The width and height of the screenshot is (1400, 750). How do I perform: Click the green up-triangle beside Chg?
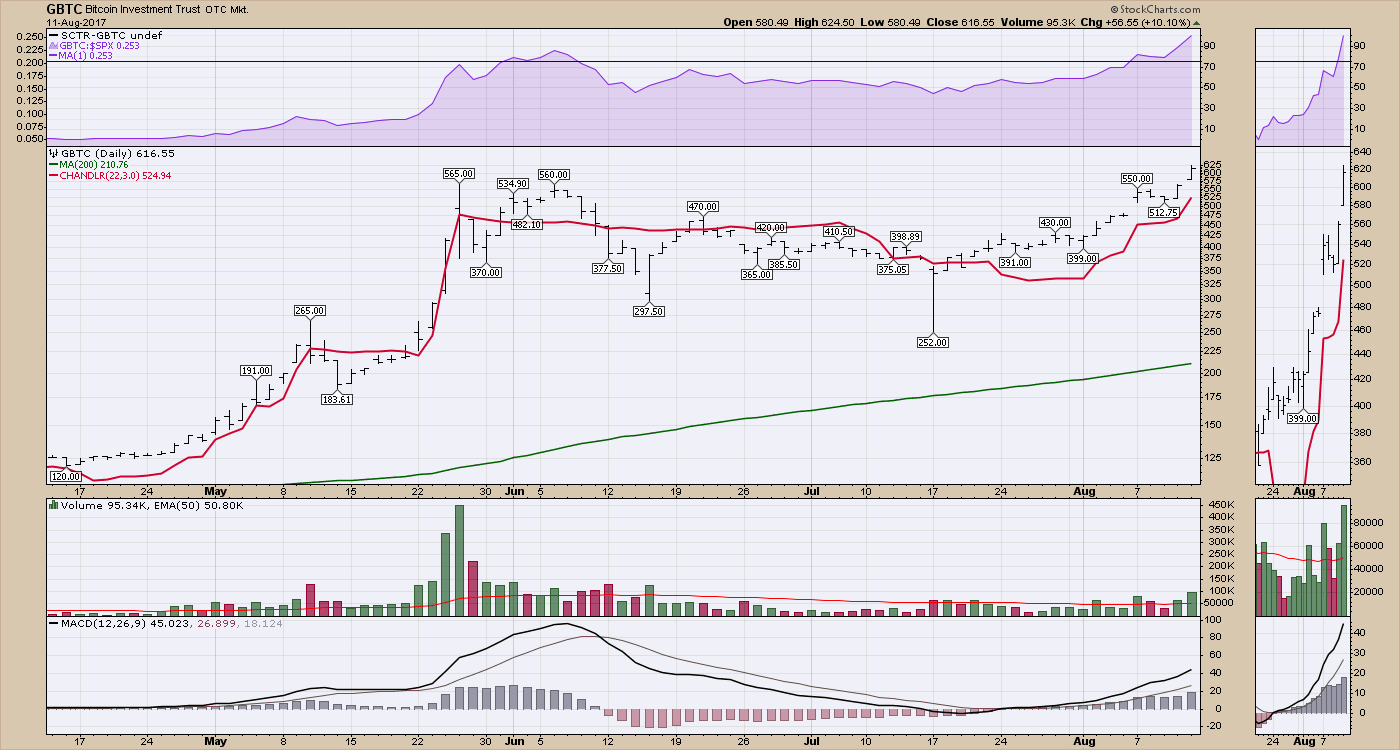[x=1196, y=22]
